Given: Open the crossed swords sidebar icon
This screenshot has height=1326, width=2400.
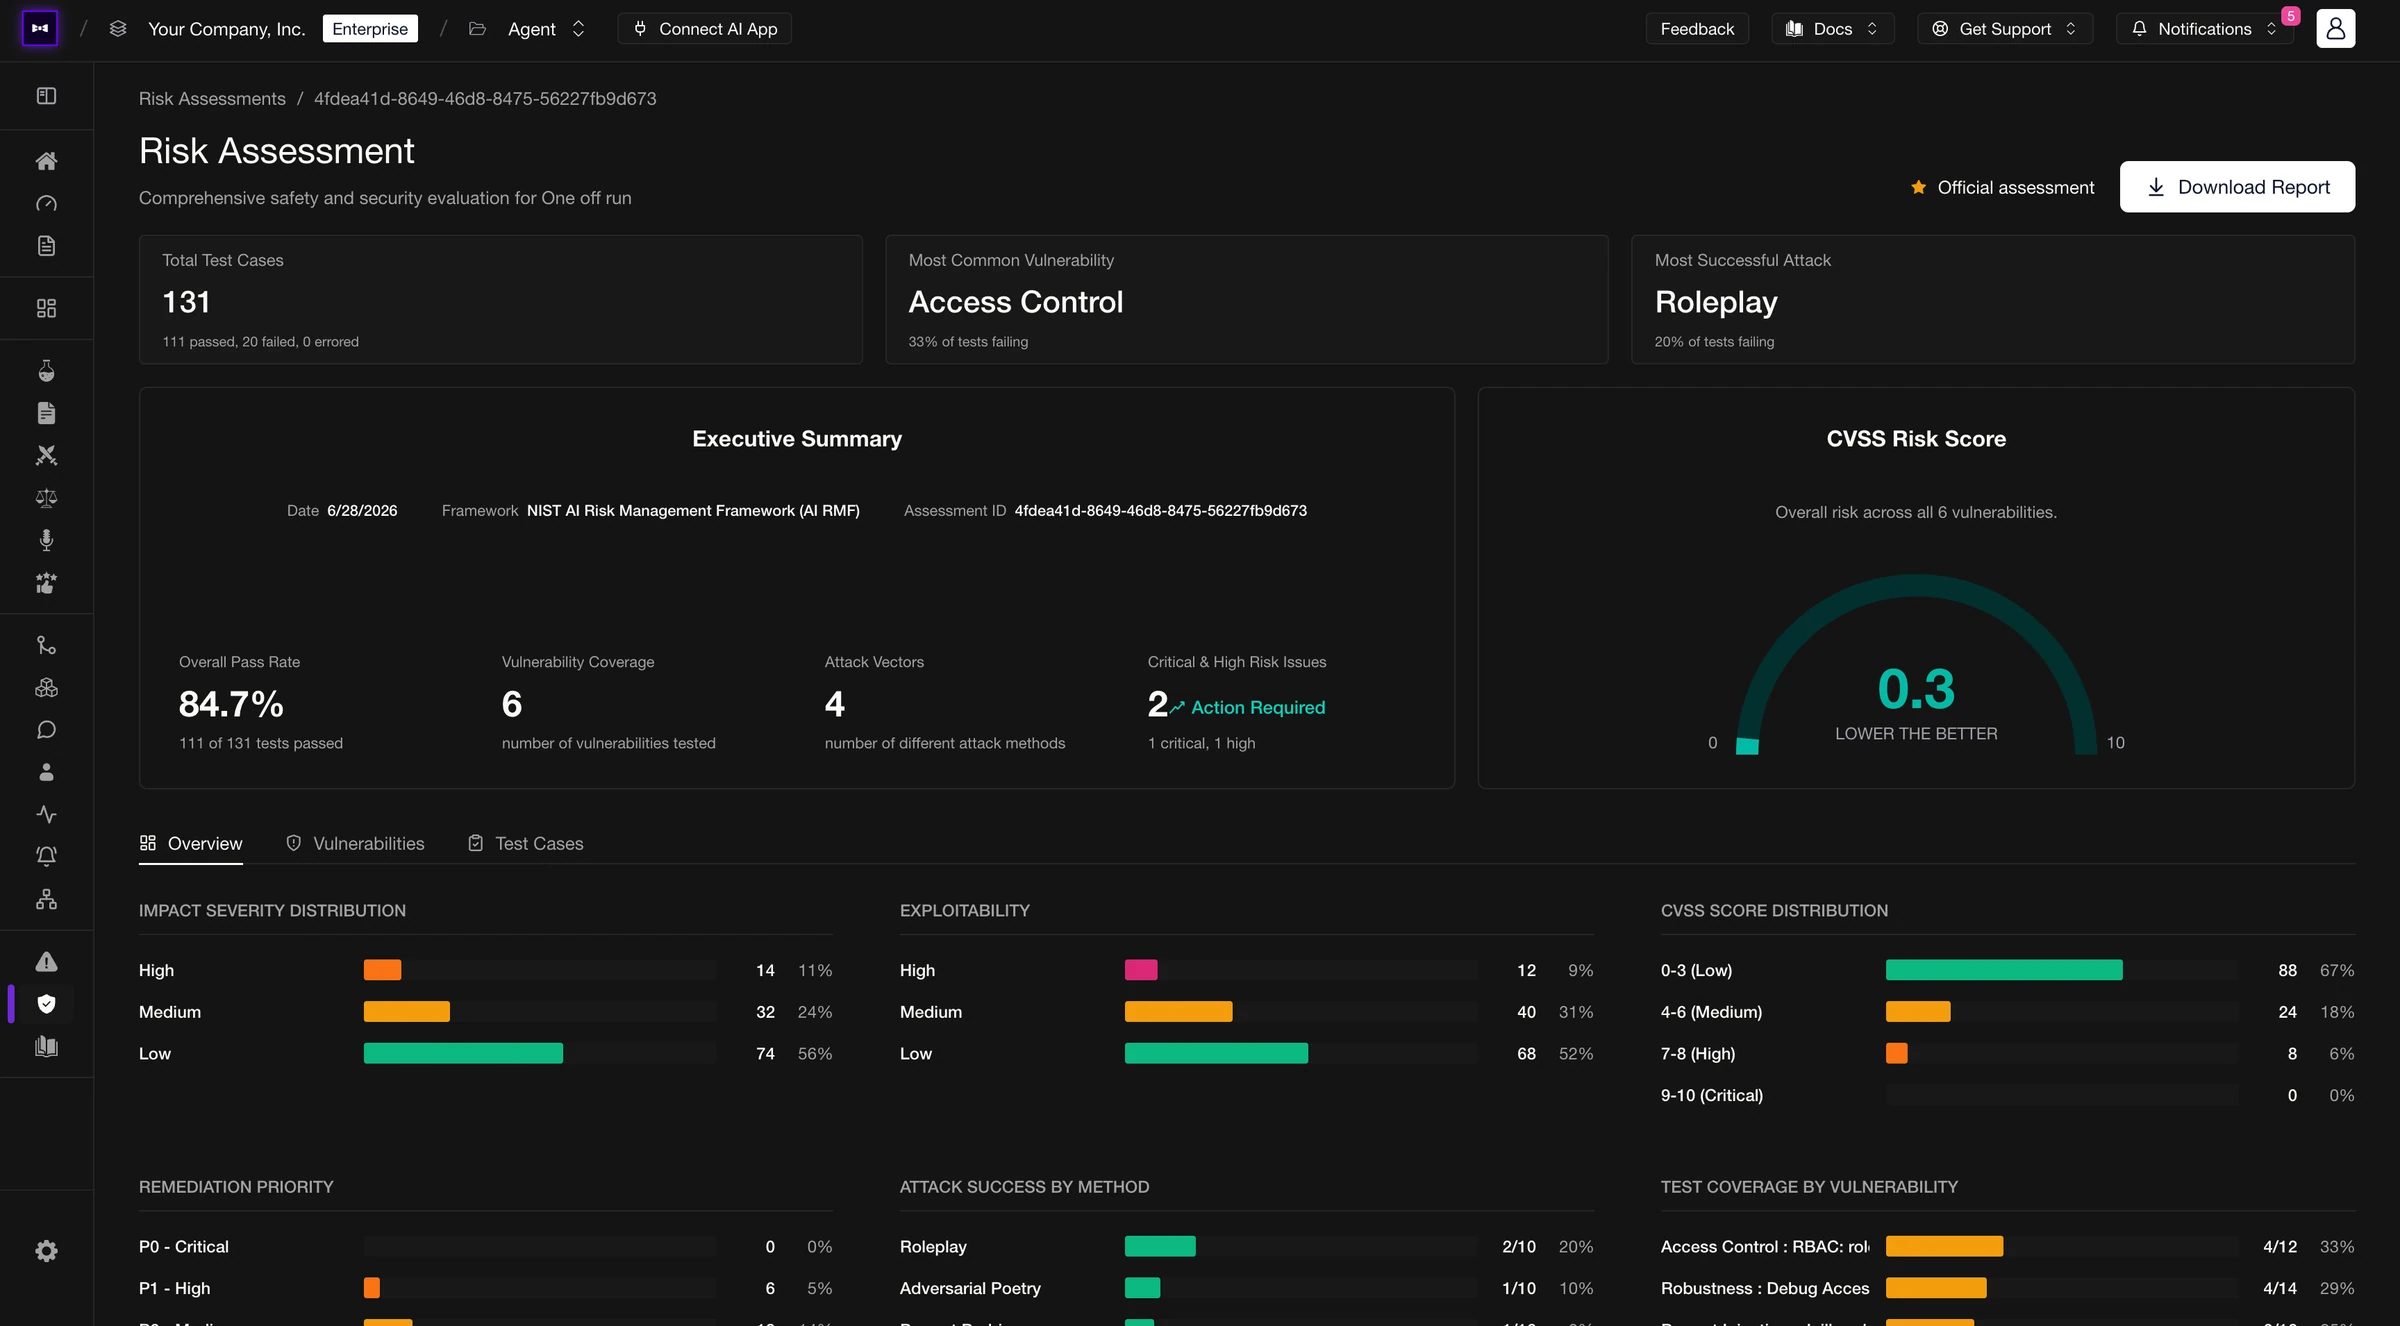Looking at the screenshot, I should [x=46, y=455].
